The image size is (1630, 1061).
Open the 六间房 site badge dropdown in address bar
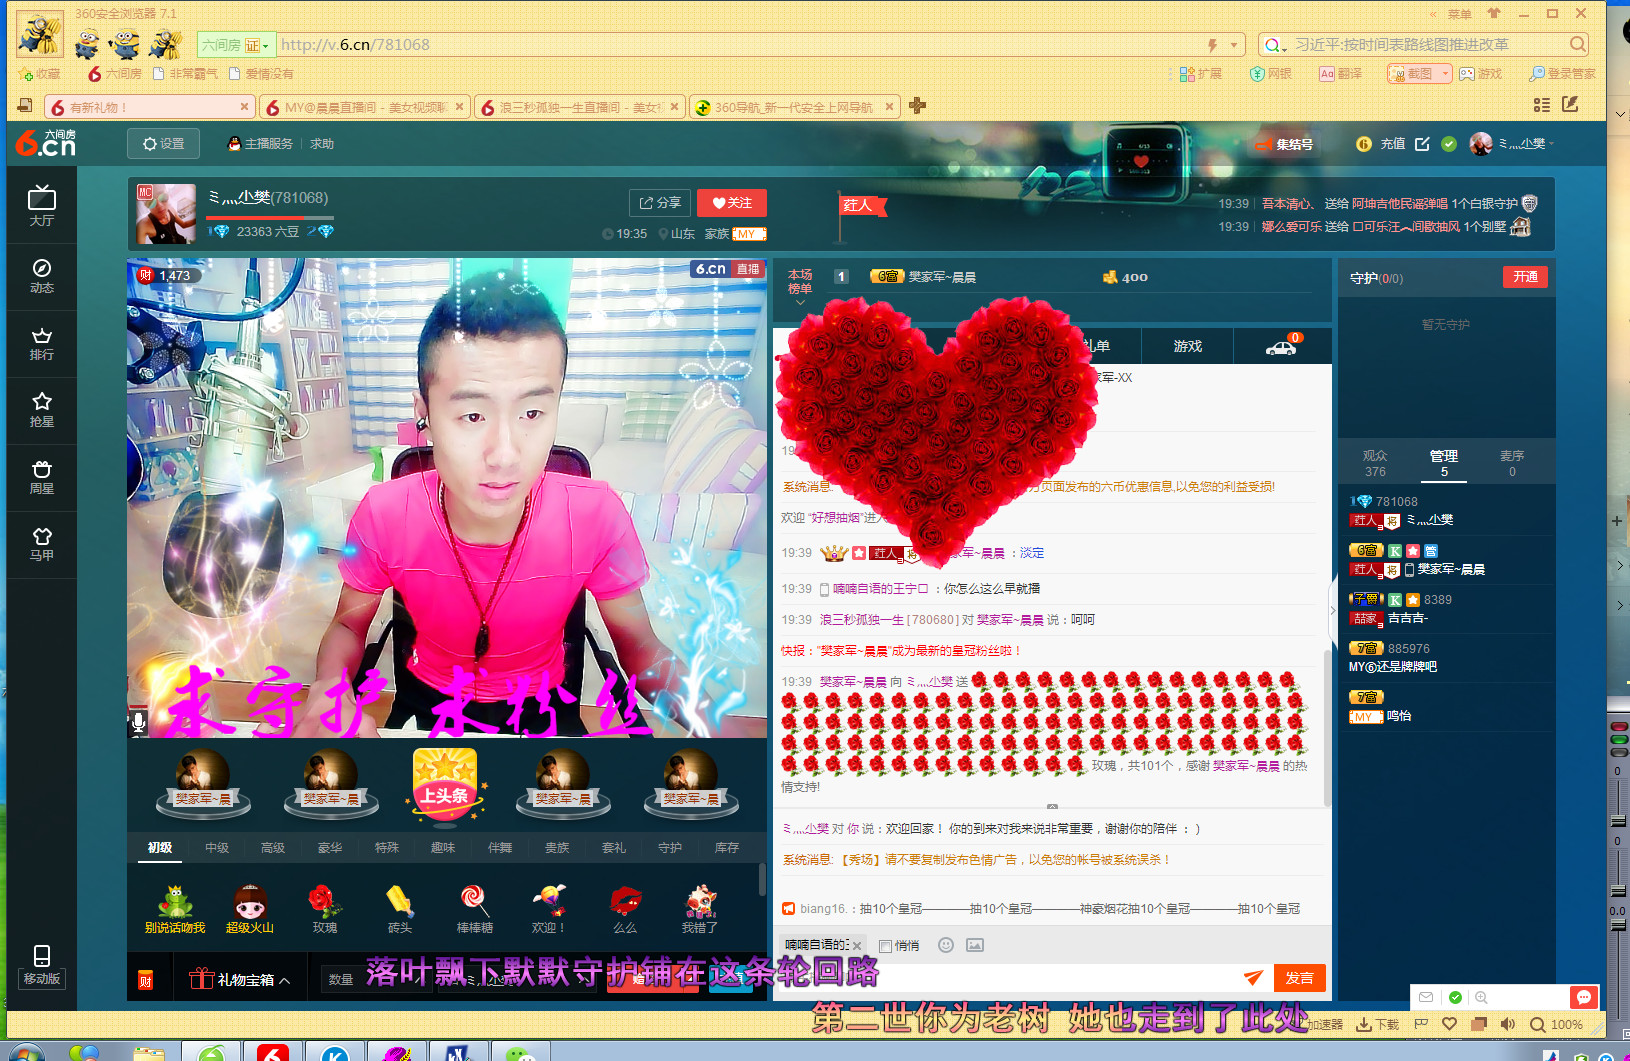236,45
